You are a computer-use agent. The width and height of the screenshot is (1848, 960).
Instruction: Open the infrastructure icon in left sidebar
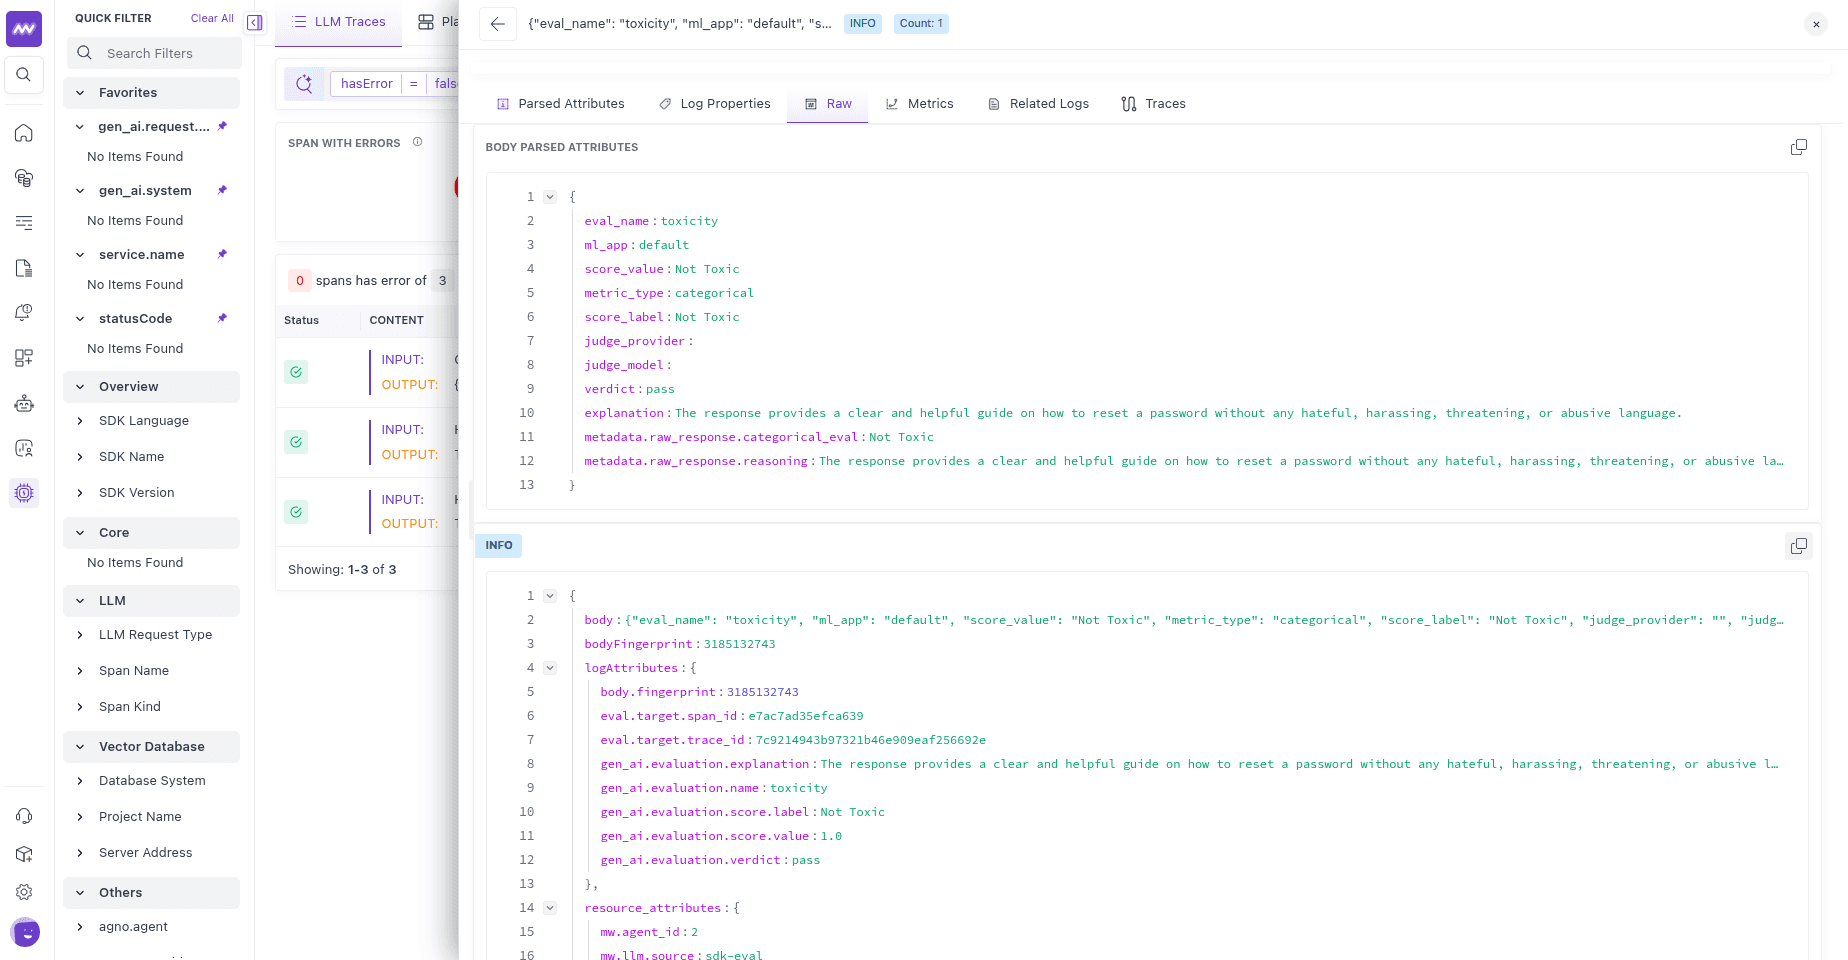(24, 178)
